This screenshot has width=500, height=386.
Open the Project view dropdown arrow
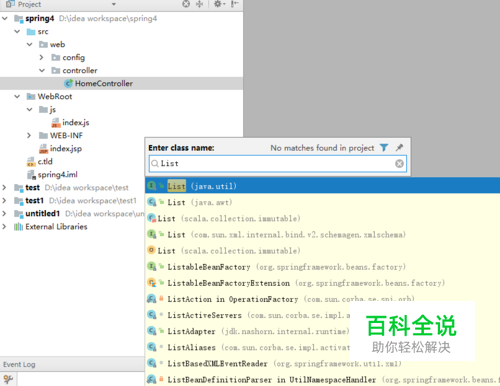pyautogui.click(x=114, y=4)
